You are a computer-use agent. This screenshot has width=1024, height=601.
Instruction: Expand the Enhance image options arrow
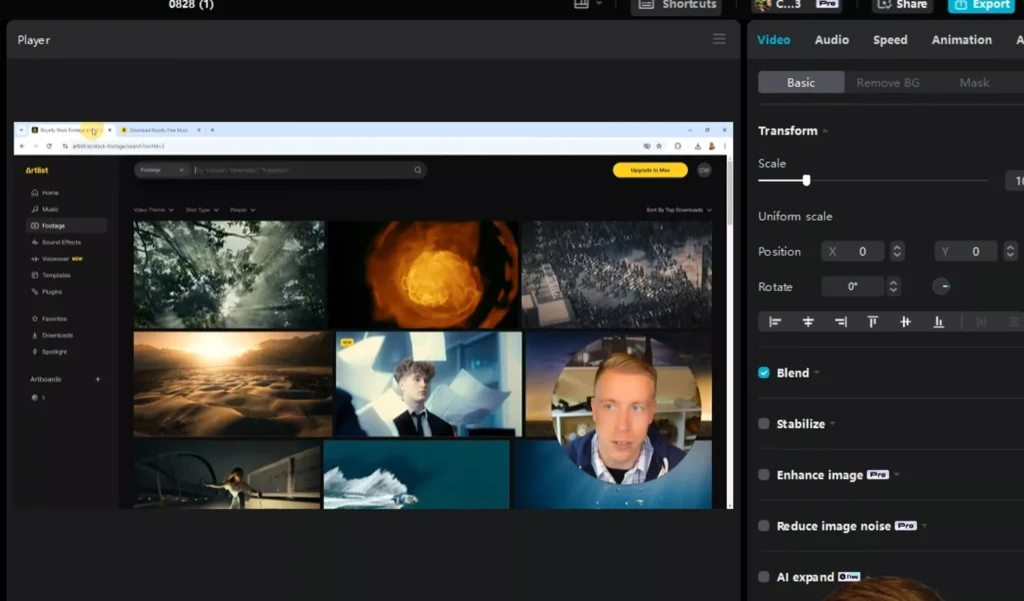tap(897, 475)
